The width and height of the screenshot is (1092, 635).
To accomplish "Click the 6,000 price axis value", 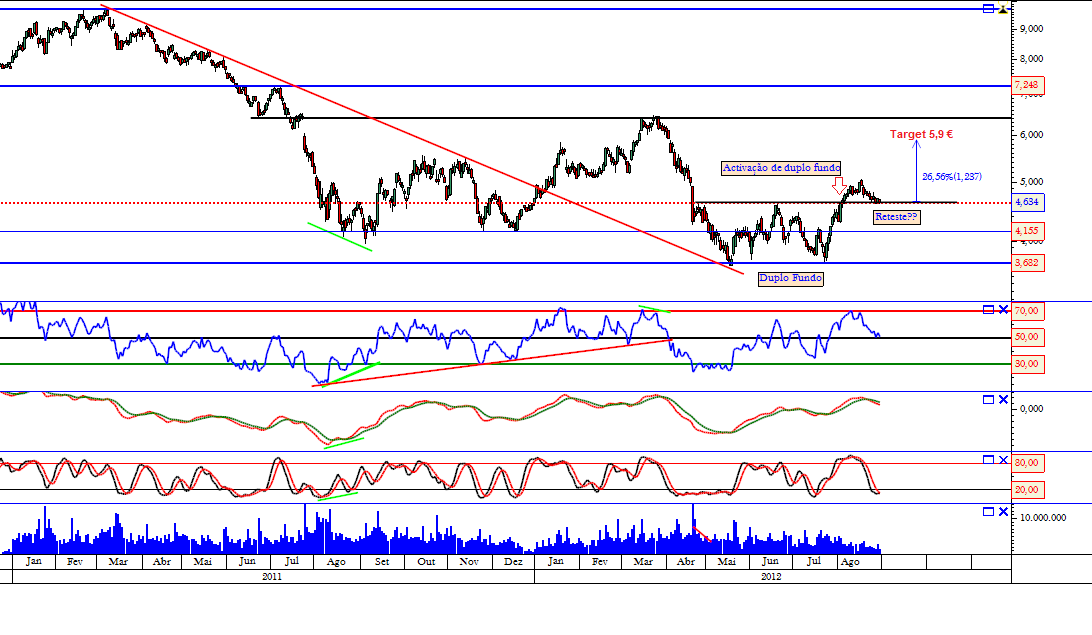I will tap(1031, 135).
